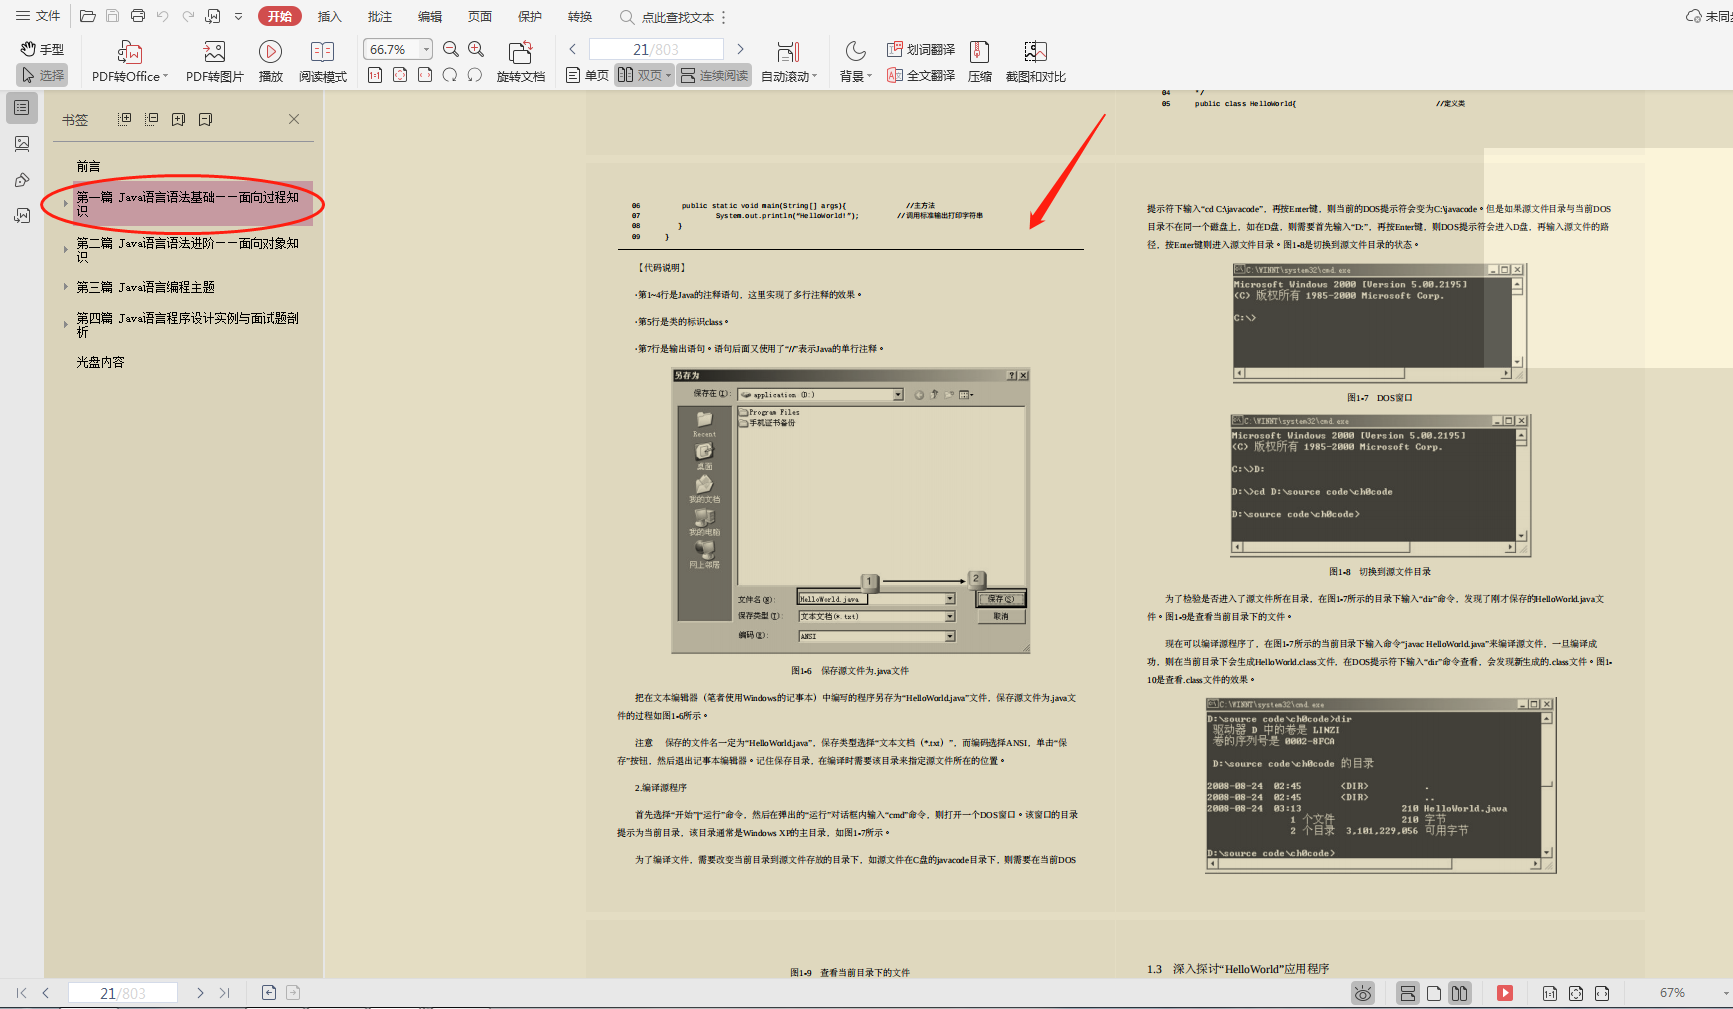Click the open file folder icon
Image resolution: width=1733 pixels, height=1009 pixels.
[x=88, y=16]
